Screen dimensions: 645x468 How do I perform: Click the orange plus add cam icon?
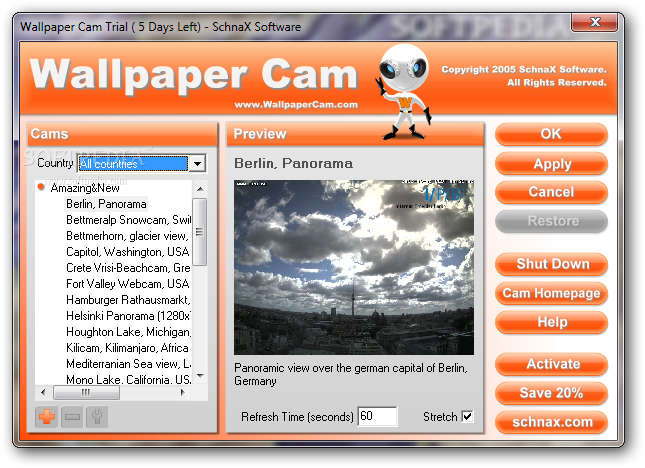(x=46, y=417)
